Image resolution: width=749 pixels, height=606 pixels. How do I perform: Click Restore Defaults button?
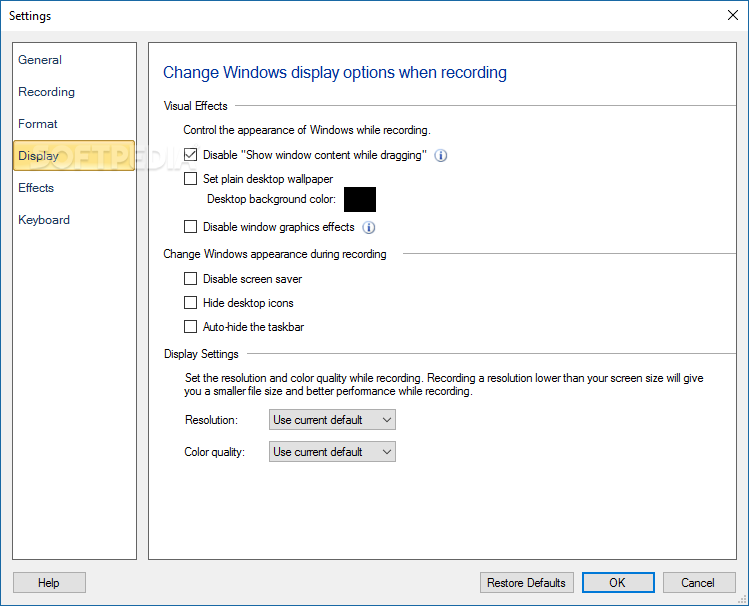(526, 583)
